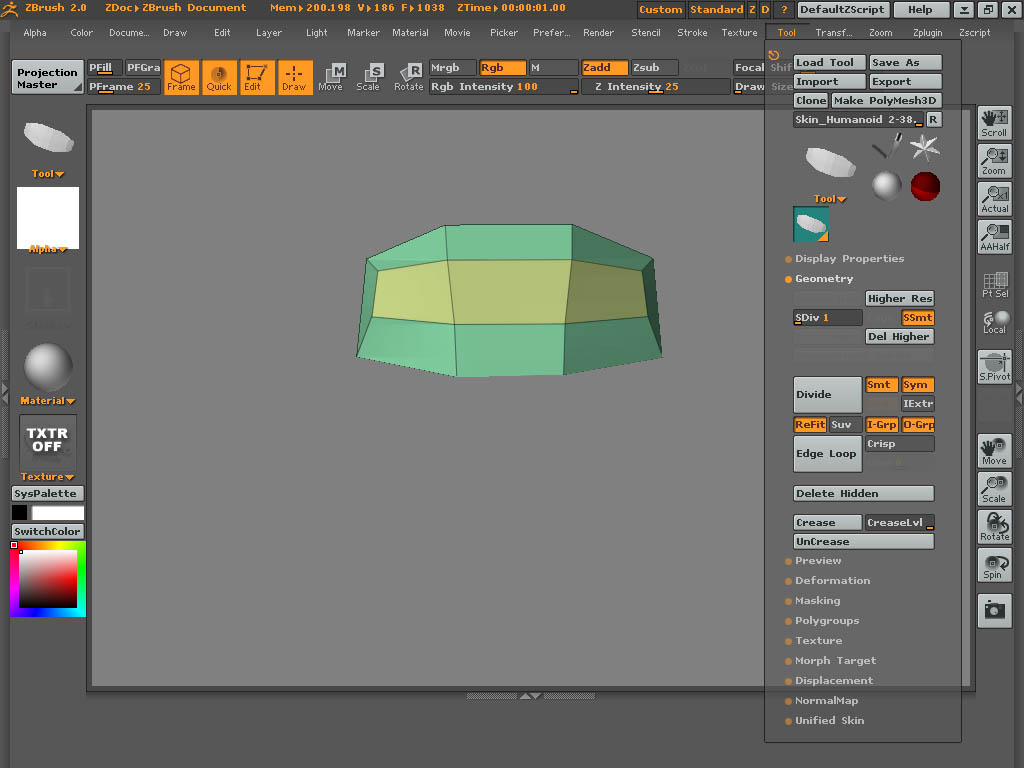Collapse the Geometry section

tap(824, 279)
